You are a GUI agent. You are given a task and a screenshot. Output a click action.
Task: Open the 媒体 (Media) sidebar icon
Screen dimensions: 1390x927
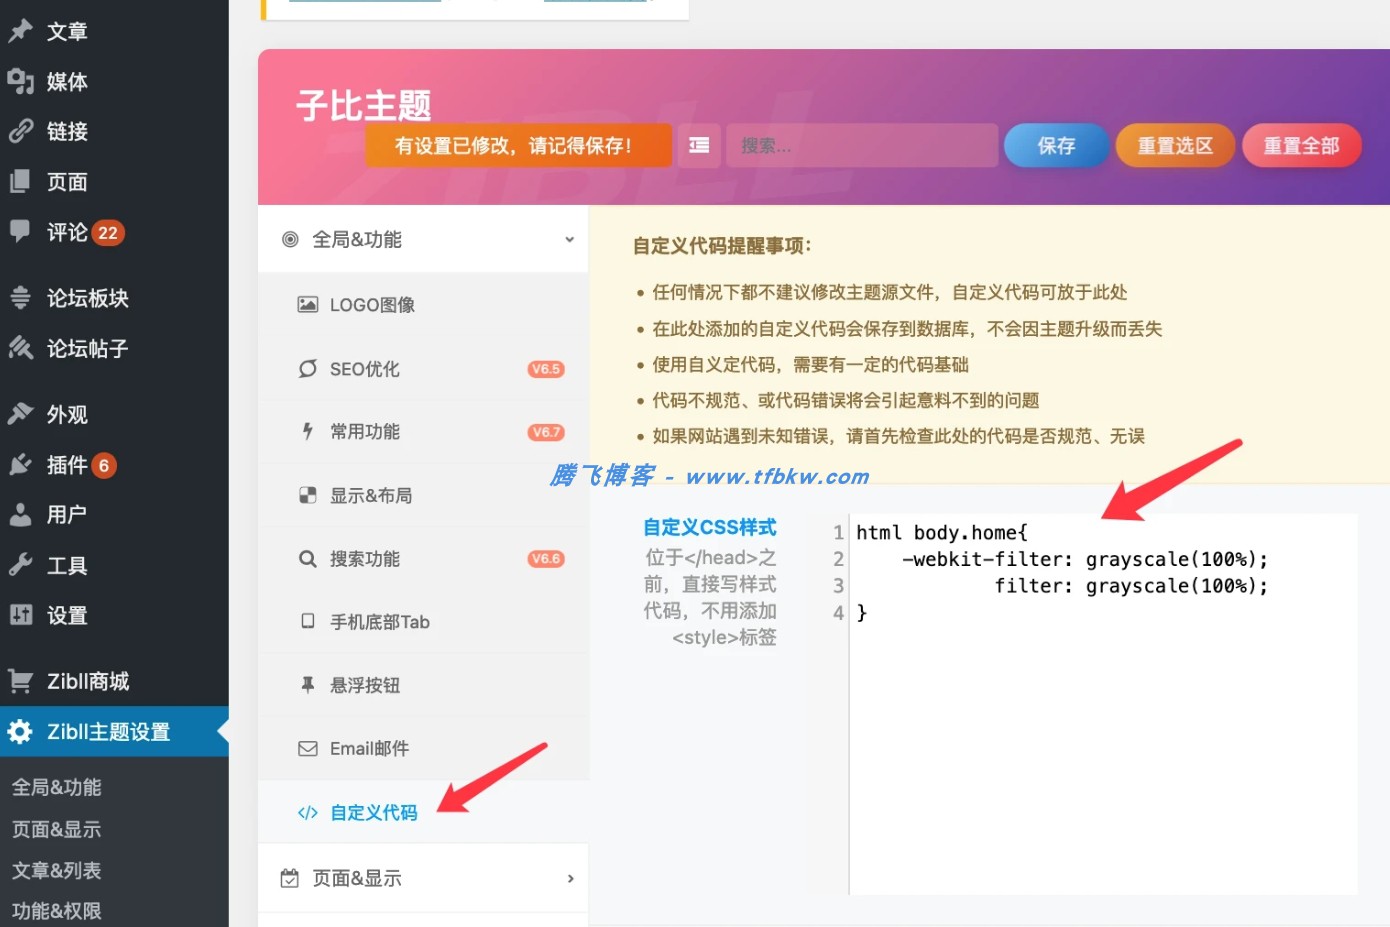[21, 81]
